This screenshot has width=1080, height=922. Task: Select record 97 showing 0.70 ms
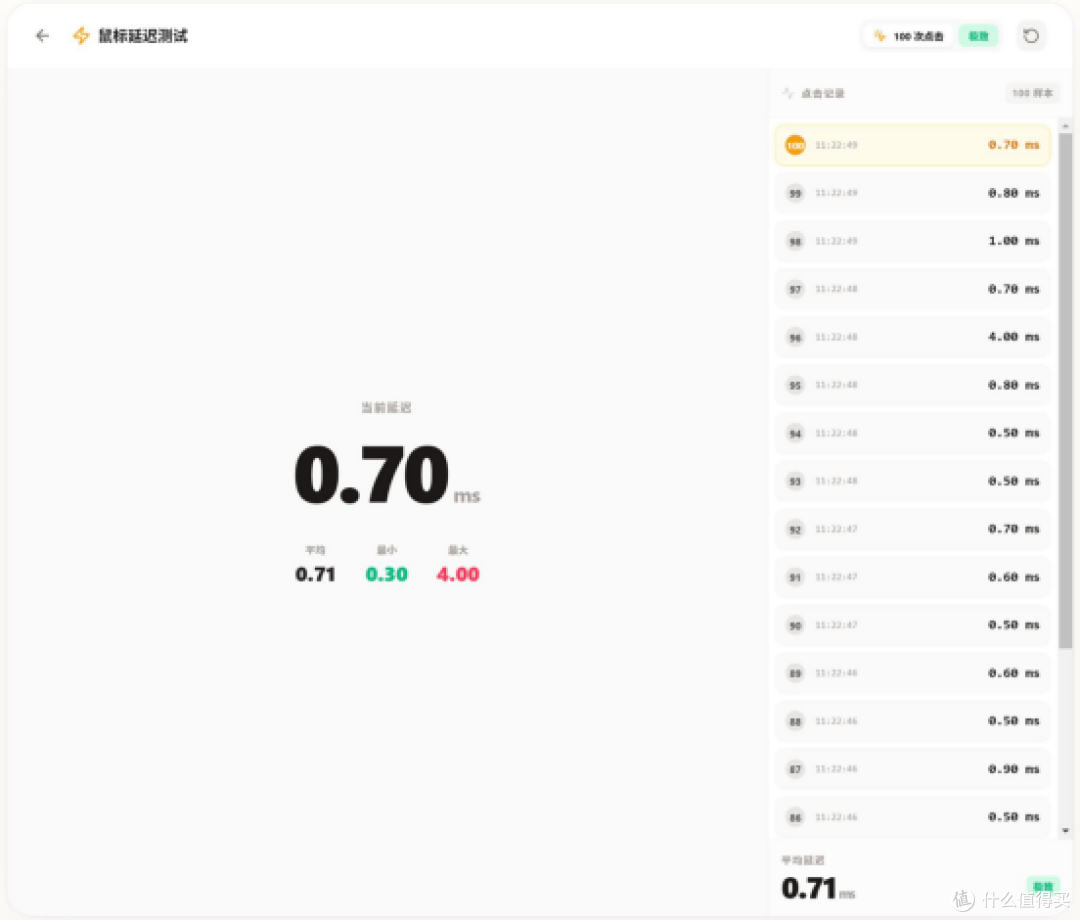(912, 289)
